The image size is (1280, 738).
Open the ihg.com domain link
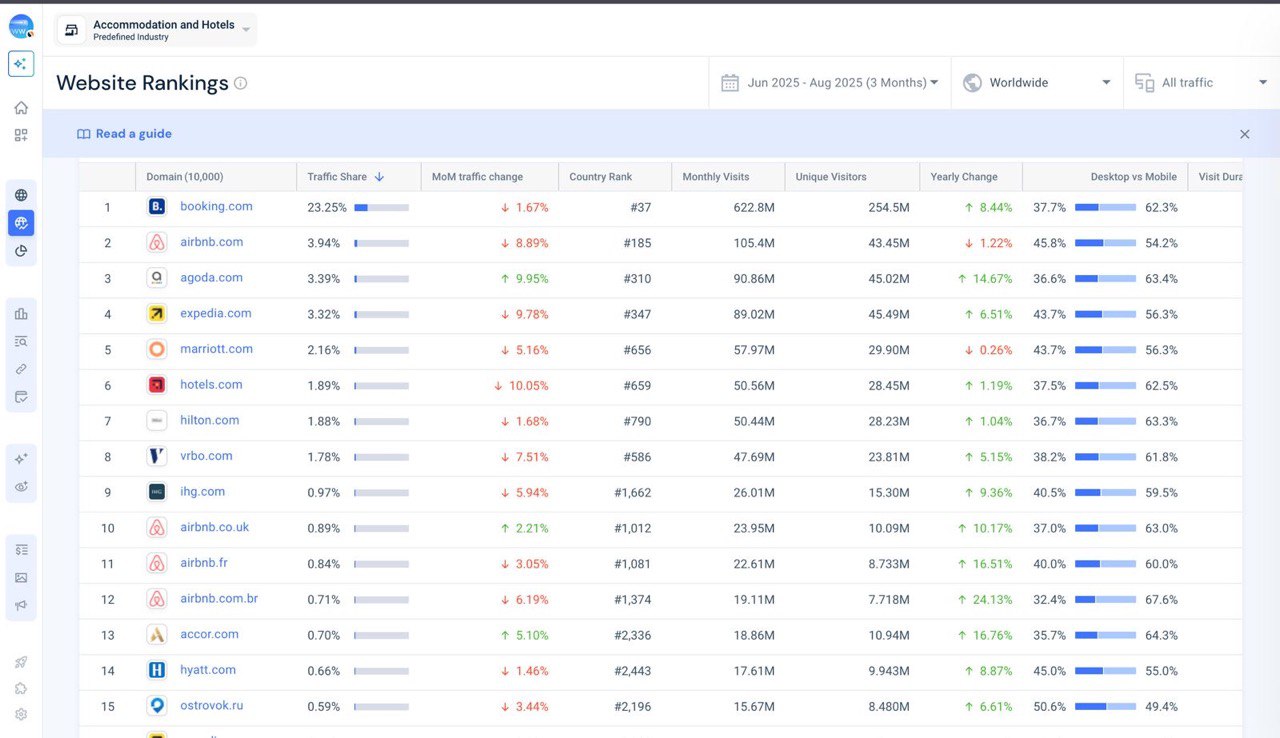[202, 492]
